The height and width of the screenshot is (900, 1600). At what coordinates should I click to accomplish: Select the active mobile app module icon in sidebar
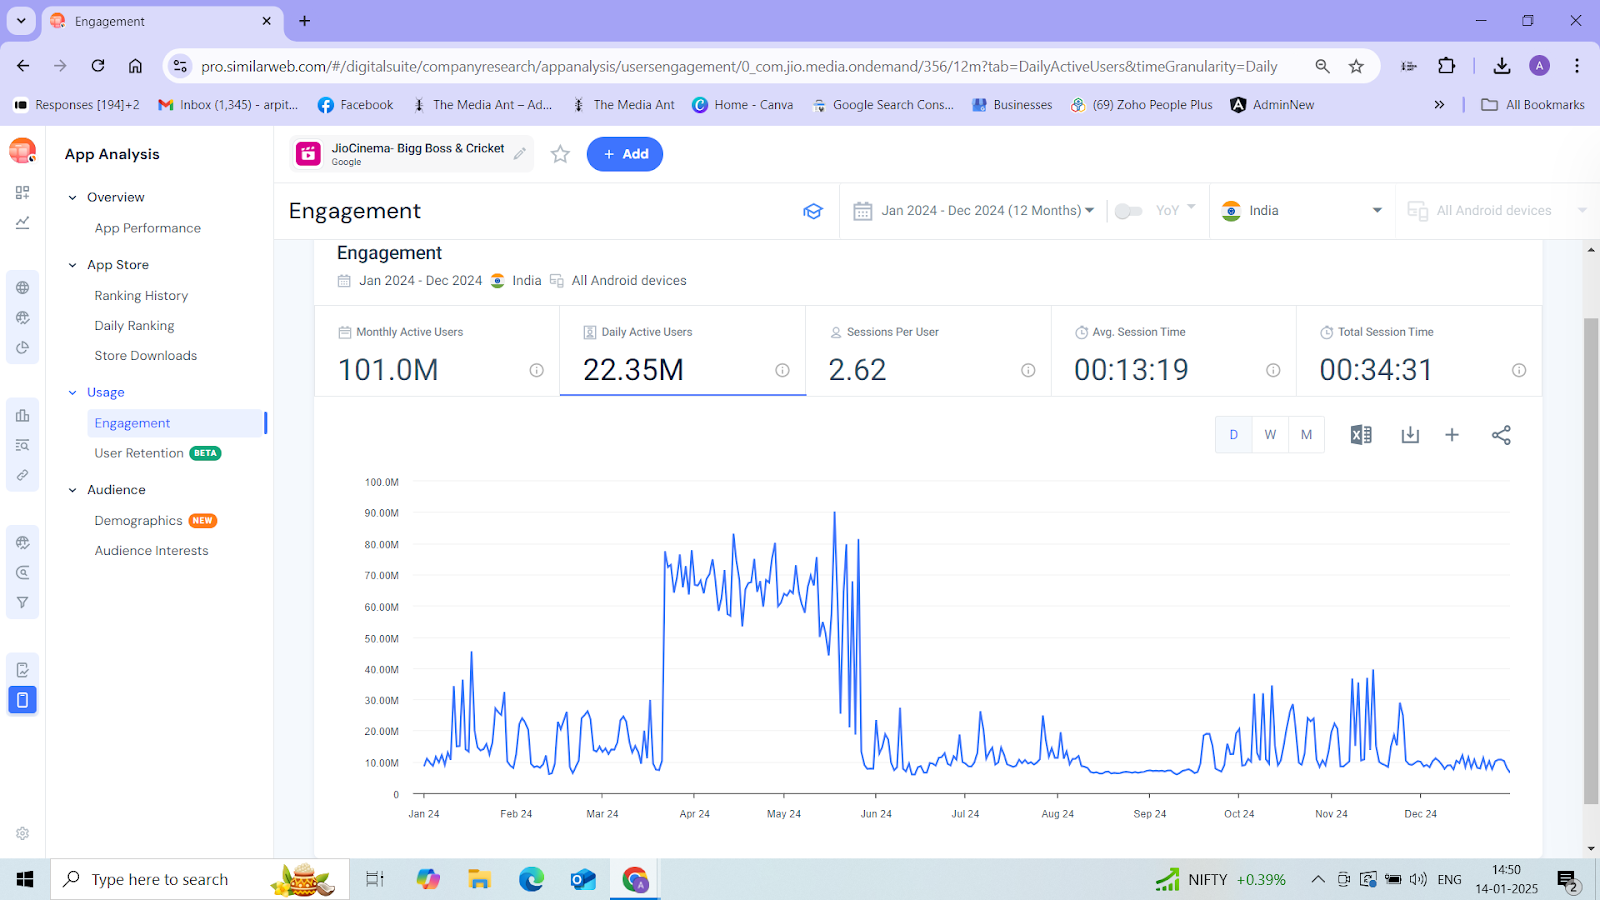(22, 699)
